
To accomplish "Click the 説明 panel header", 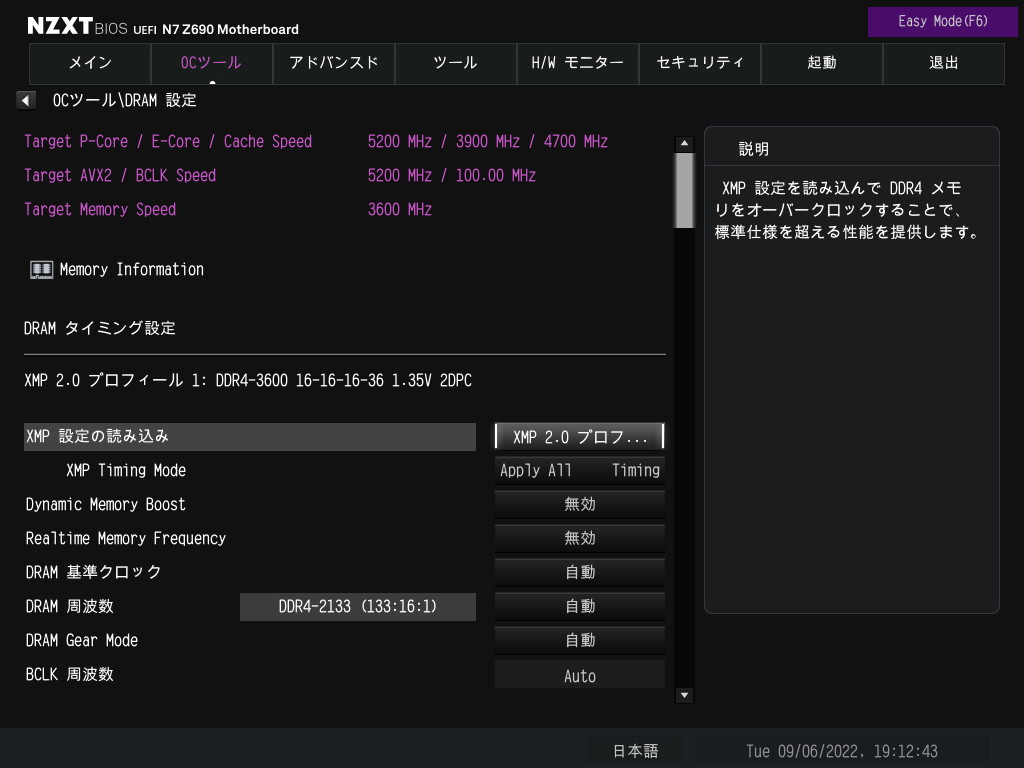I will [754, 149].
